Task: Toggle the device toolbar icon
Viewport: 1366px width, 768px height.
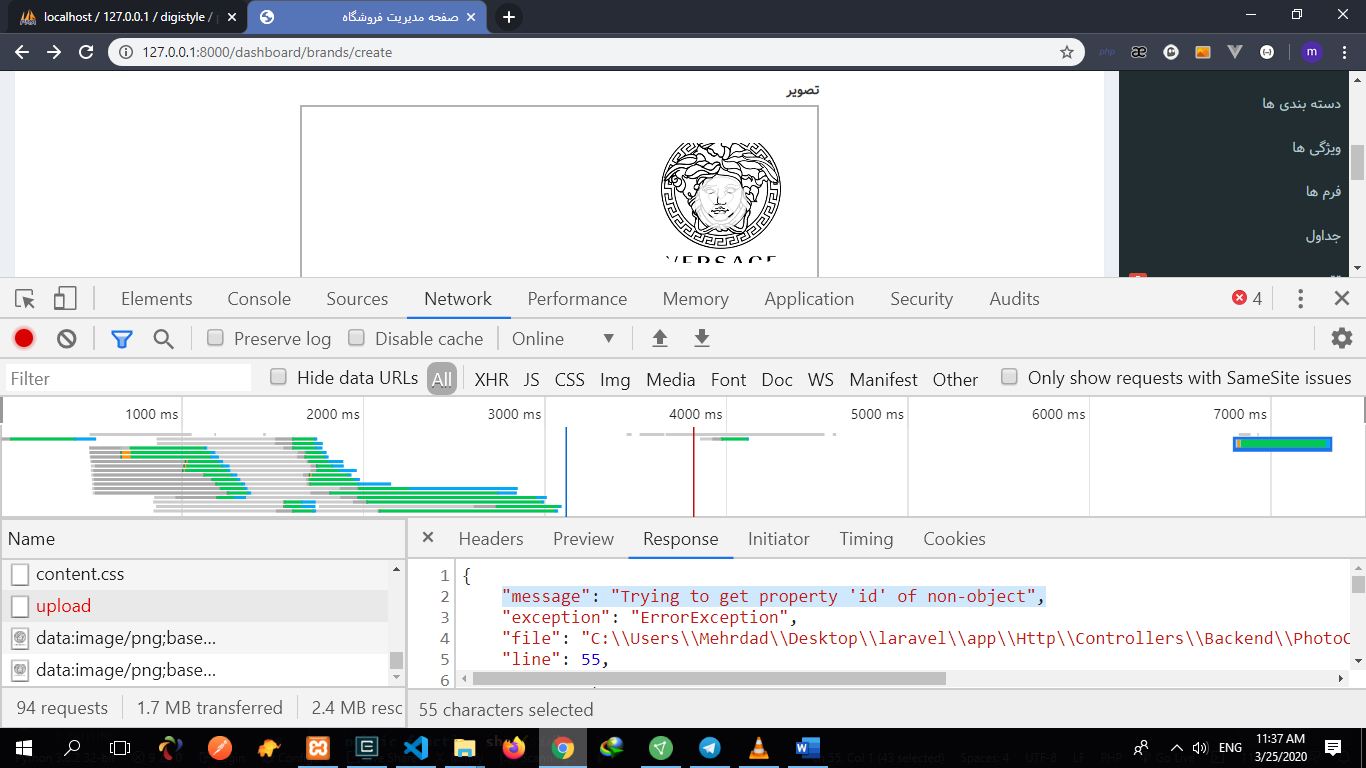Action: pos(65,299)
